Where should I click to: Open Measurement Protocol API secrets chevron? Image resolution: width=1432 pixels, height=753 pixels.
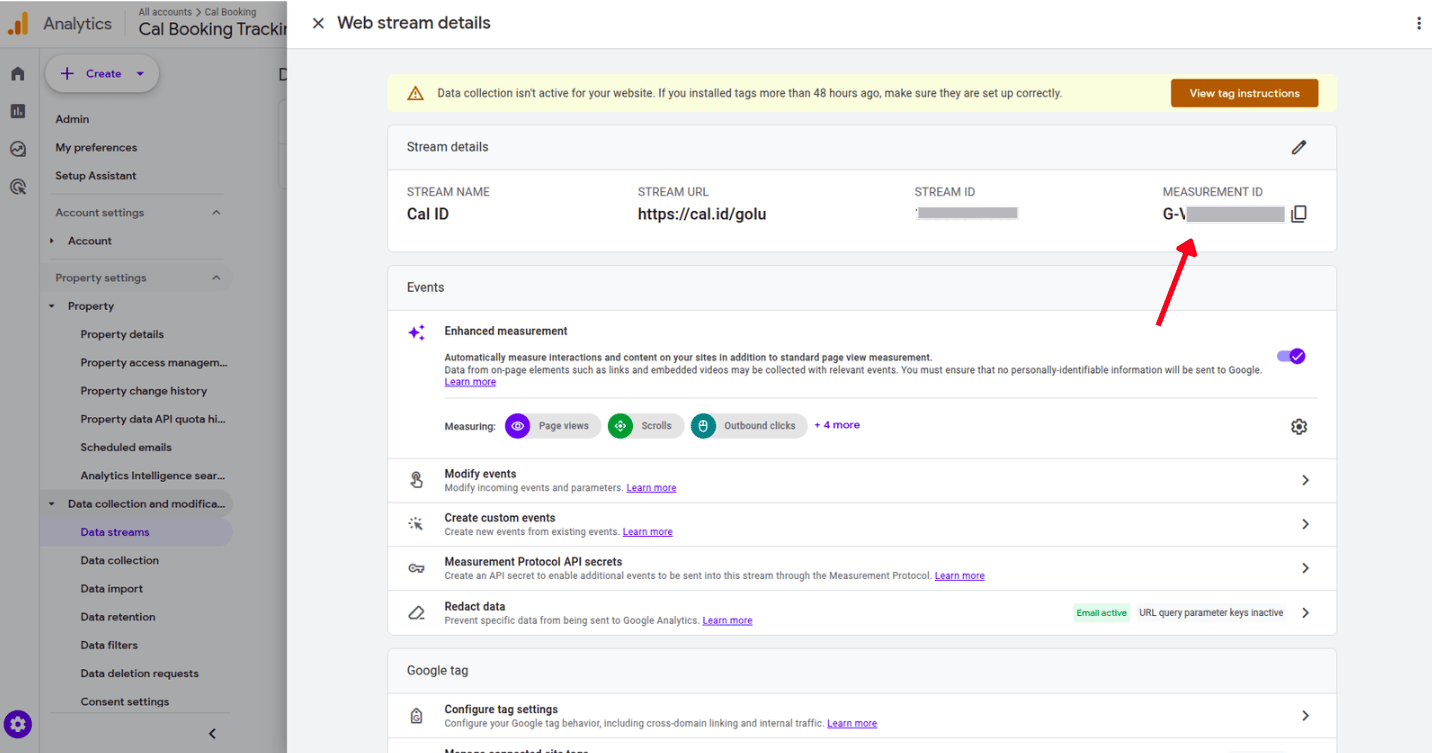[x=1305, y=568]
